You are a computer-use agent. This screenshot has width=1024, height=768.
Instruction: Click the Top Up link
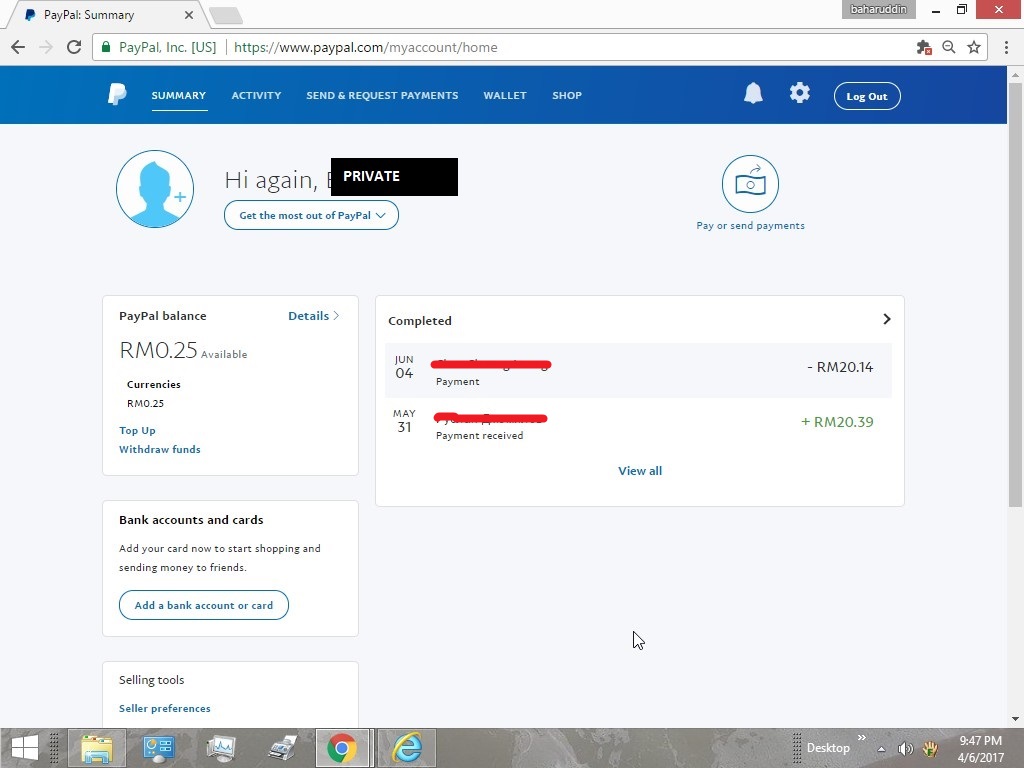point(137,430)
